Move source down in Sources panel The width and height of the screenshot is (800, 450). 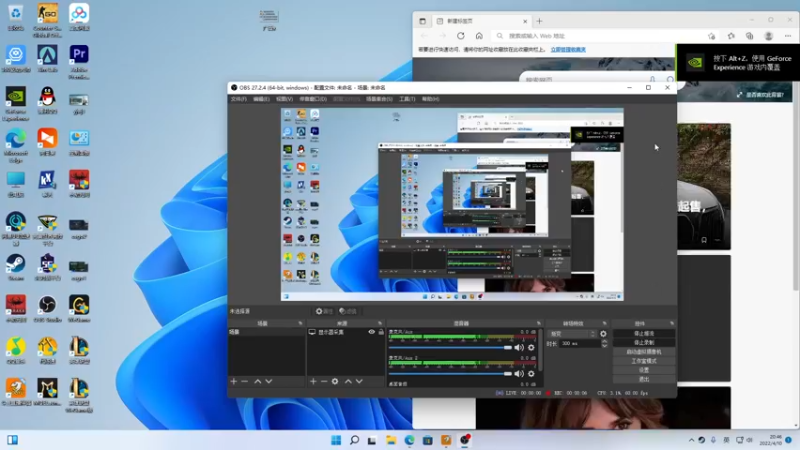359,381
